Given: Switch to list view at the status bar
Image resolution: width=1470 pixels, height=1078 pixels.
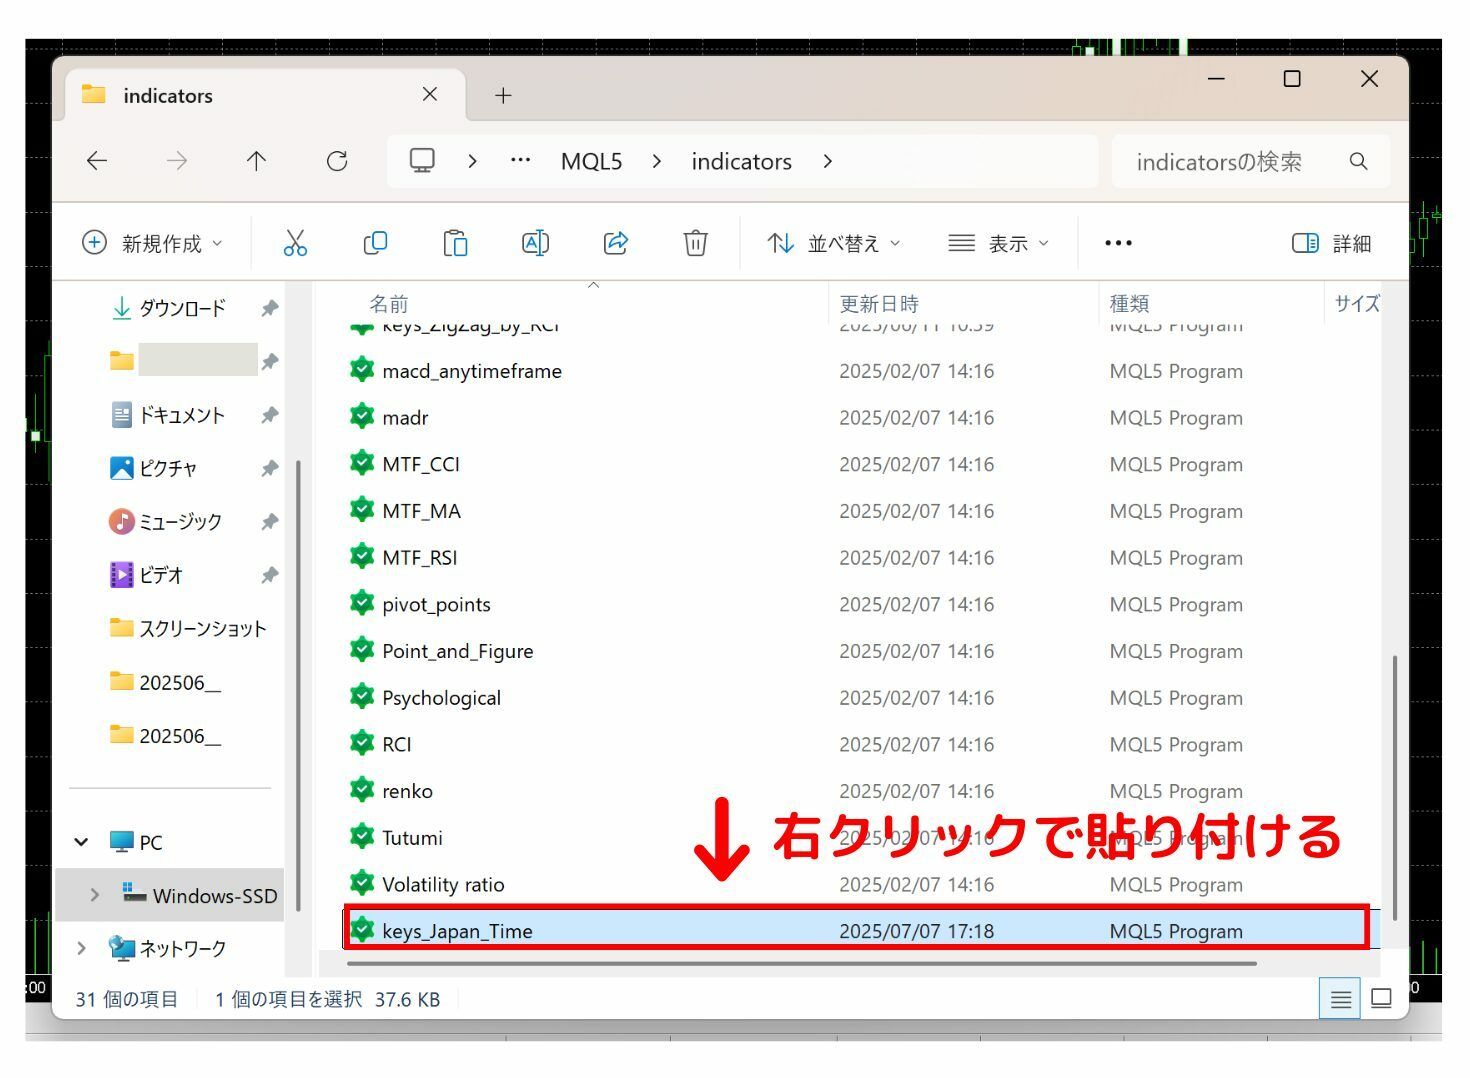Looking at the screenshot, I should click(1340, 998).
